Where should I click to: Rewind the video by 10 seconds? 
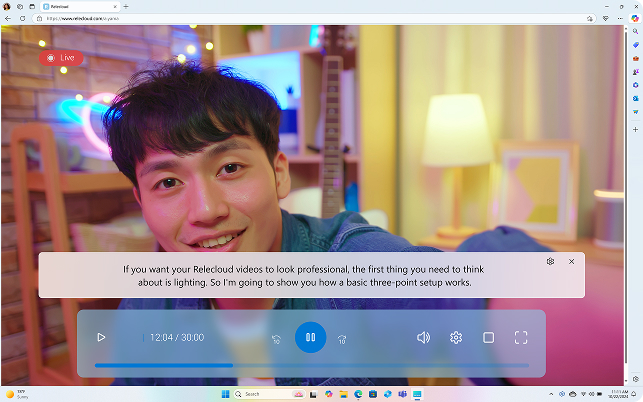click(x=276, y=339)
